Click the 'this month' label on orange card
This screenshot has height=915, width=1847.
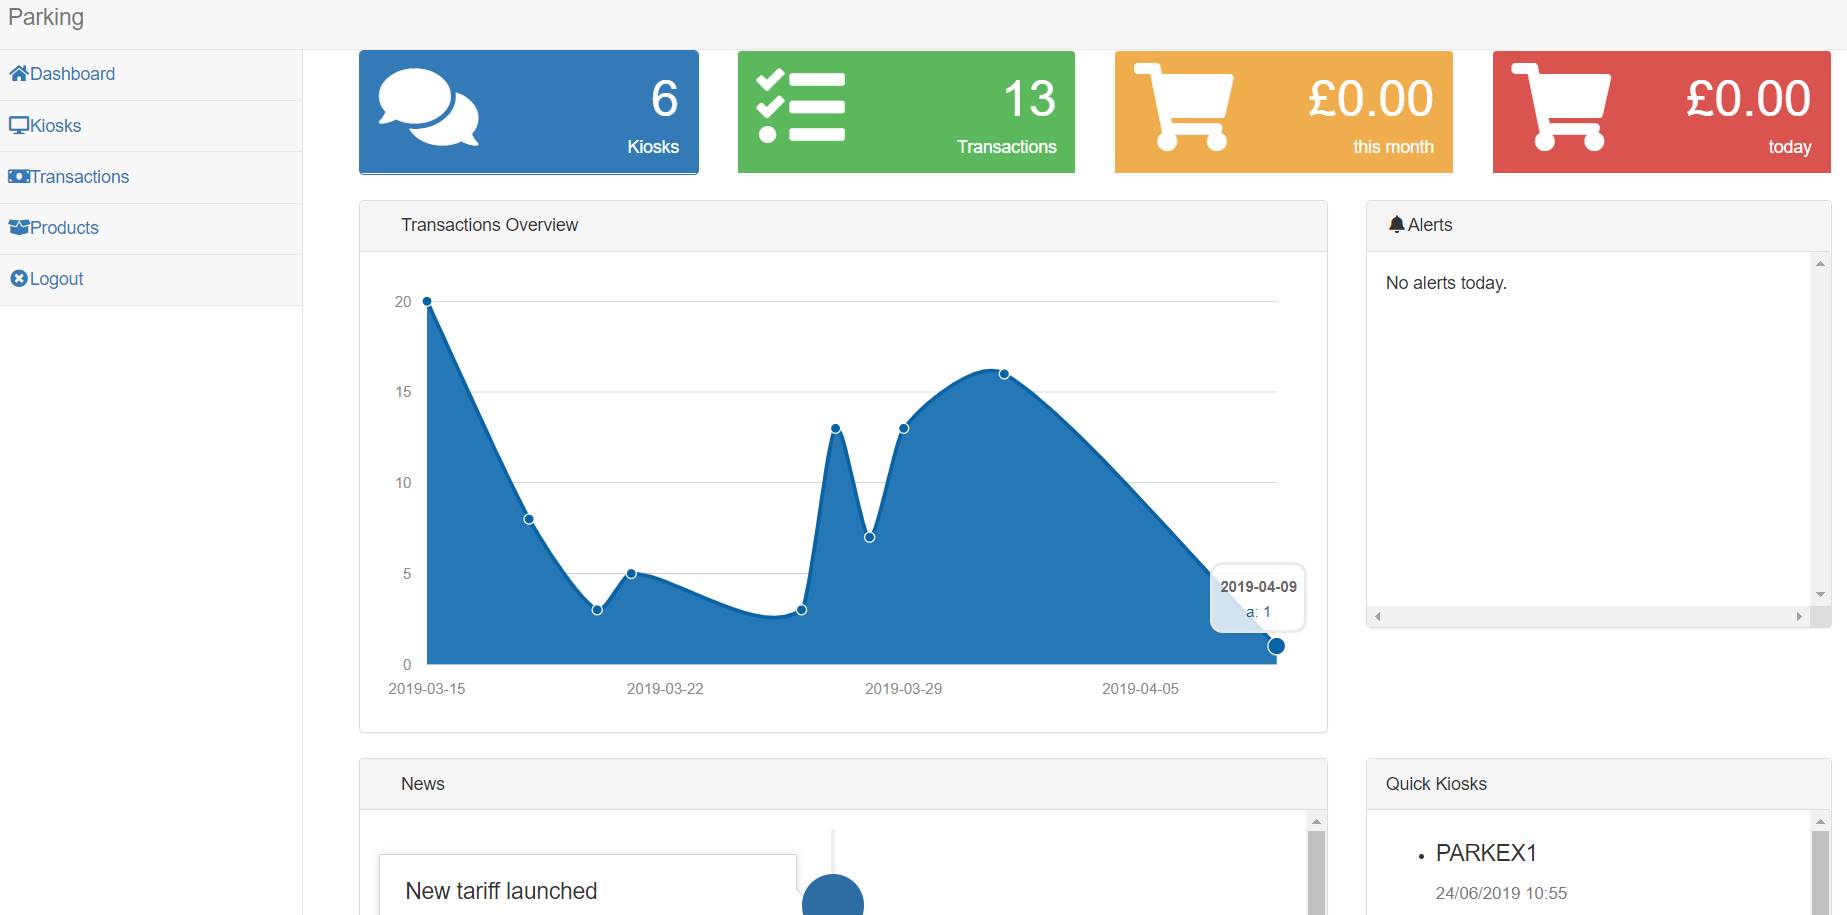pos(1393,147)
